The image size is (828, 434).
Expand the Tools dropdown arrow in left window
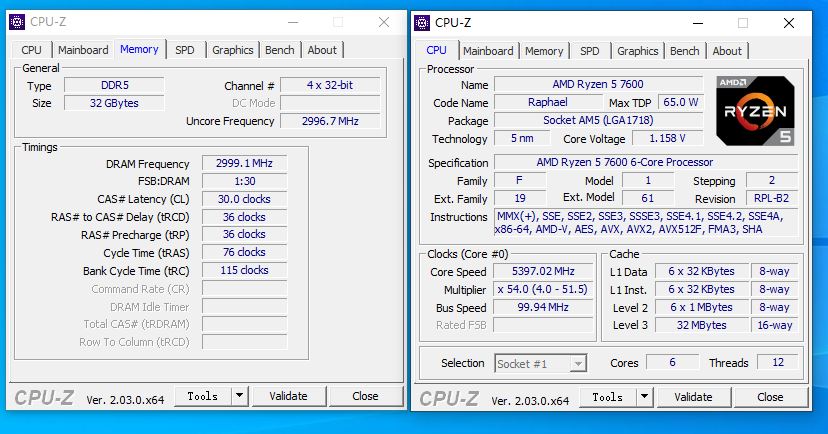[240, 396]
